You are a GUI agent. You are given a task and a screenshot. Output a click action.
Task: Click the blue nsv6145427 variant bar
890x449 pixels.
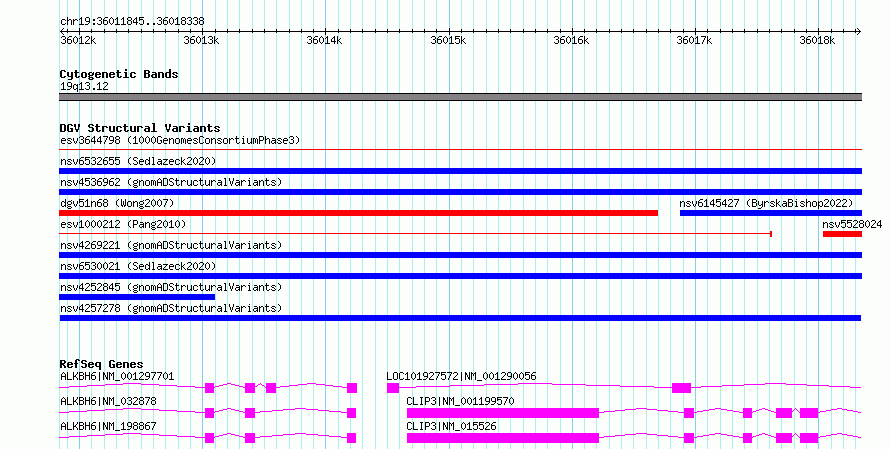(x=771, y=213)
